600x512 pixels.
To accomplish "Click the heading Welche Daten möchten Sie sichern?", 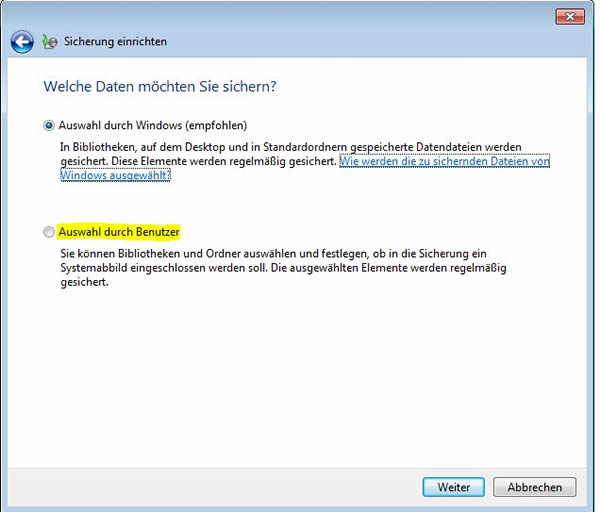I will coord(160,86).
